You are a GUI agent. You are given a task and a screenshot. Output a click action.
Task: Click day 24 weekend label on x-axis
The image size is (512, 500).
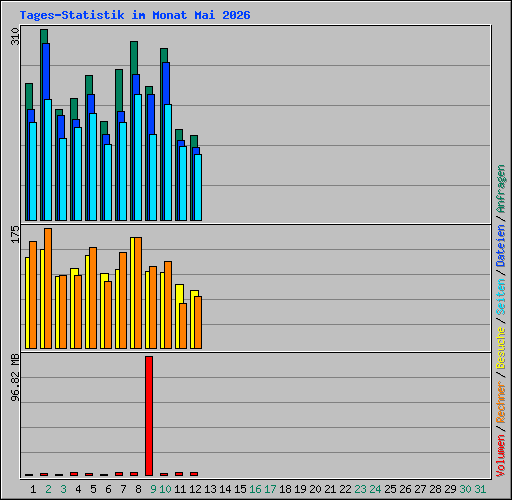coord(375,489)
